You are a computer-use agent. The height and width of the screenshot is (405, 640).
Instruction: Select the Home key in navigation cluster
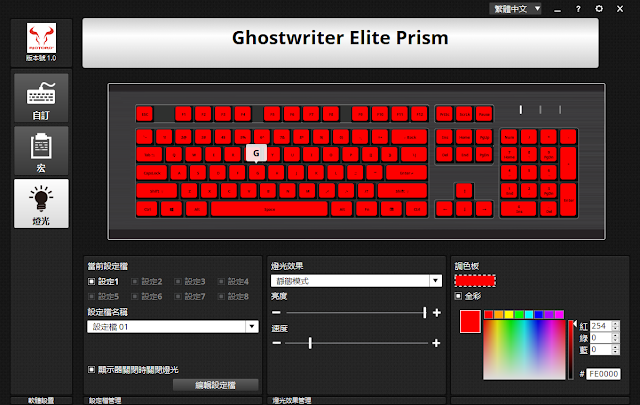(x=464, y=137)
